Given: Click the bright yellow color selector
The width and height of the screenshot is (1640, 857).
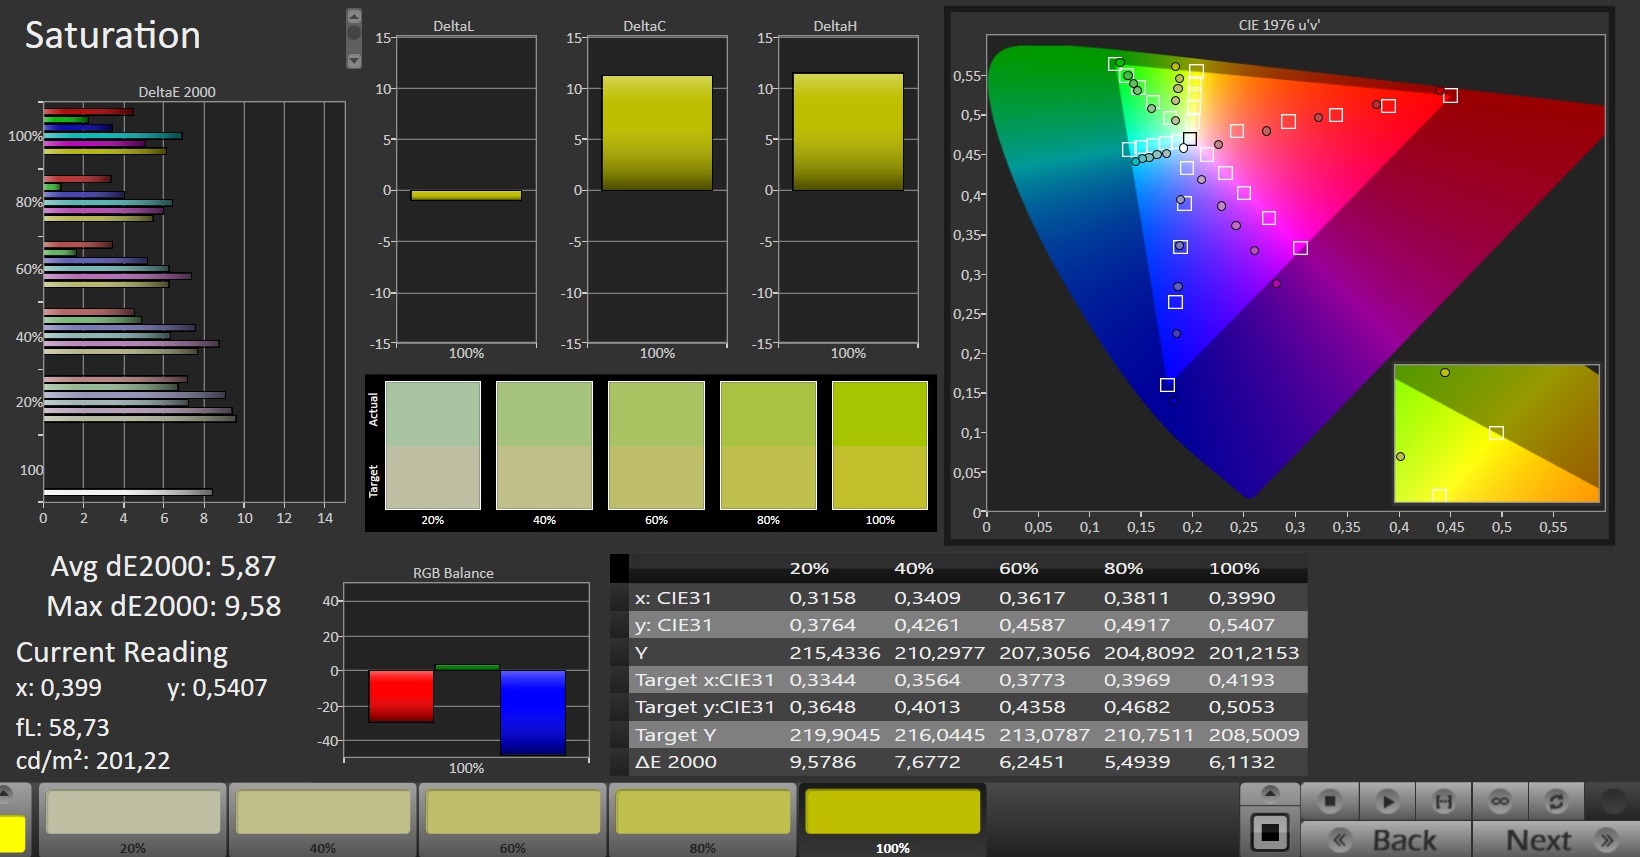Looking at the screenshot, I should click(x=12, y=834).
